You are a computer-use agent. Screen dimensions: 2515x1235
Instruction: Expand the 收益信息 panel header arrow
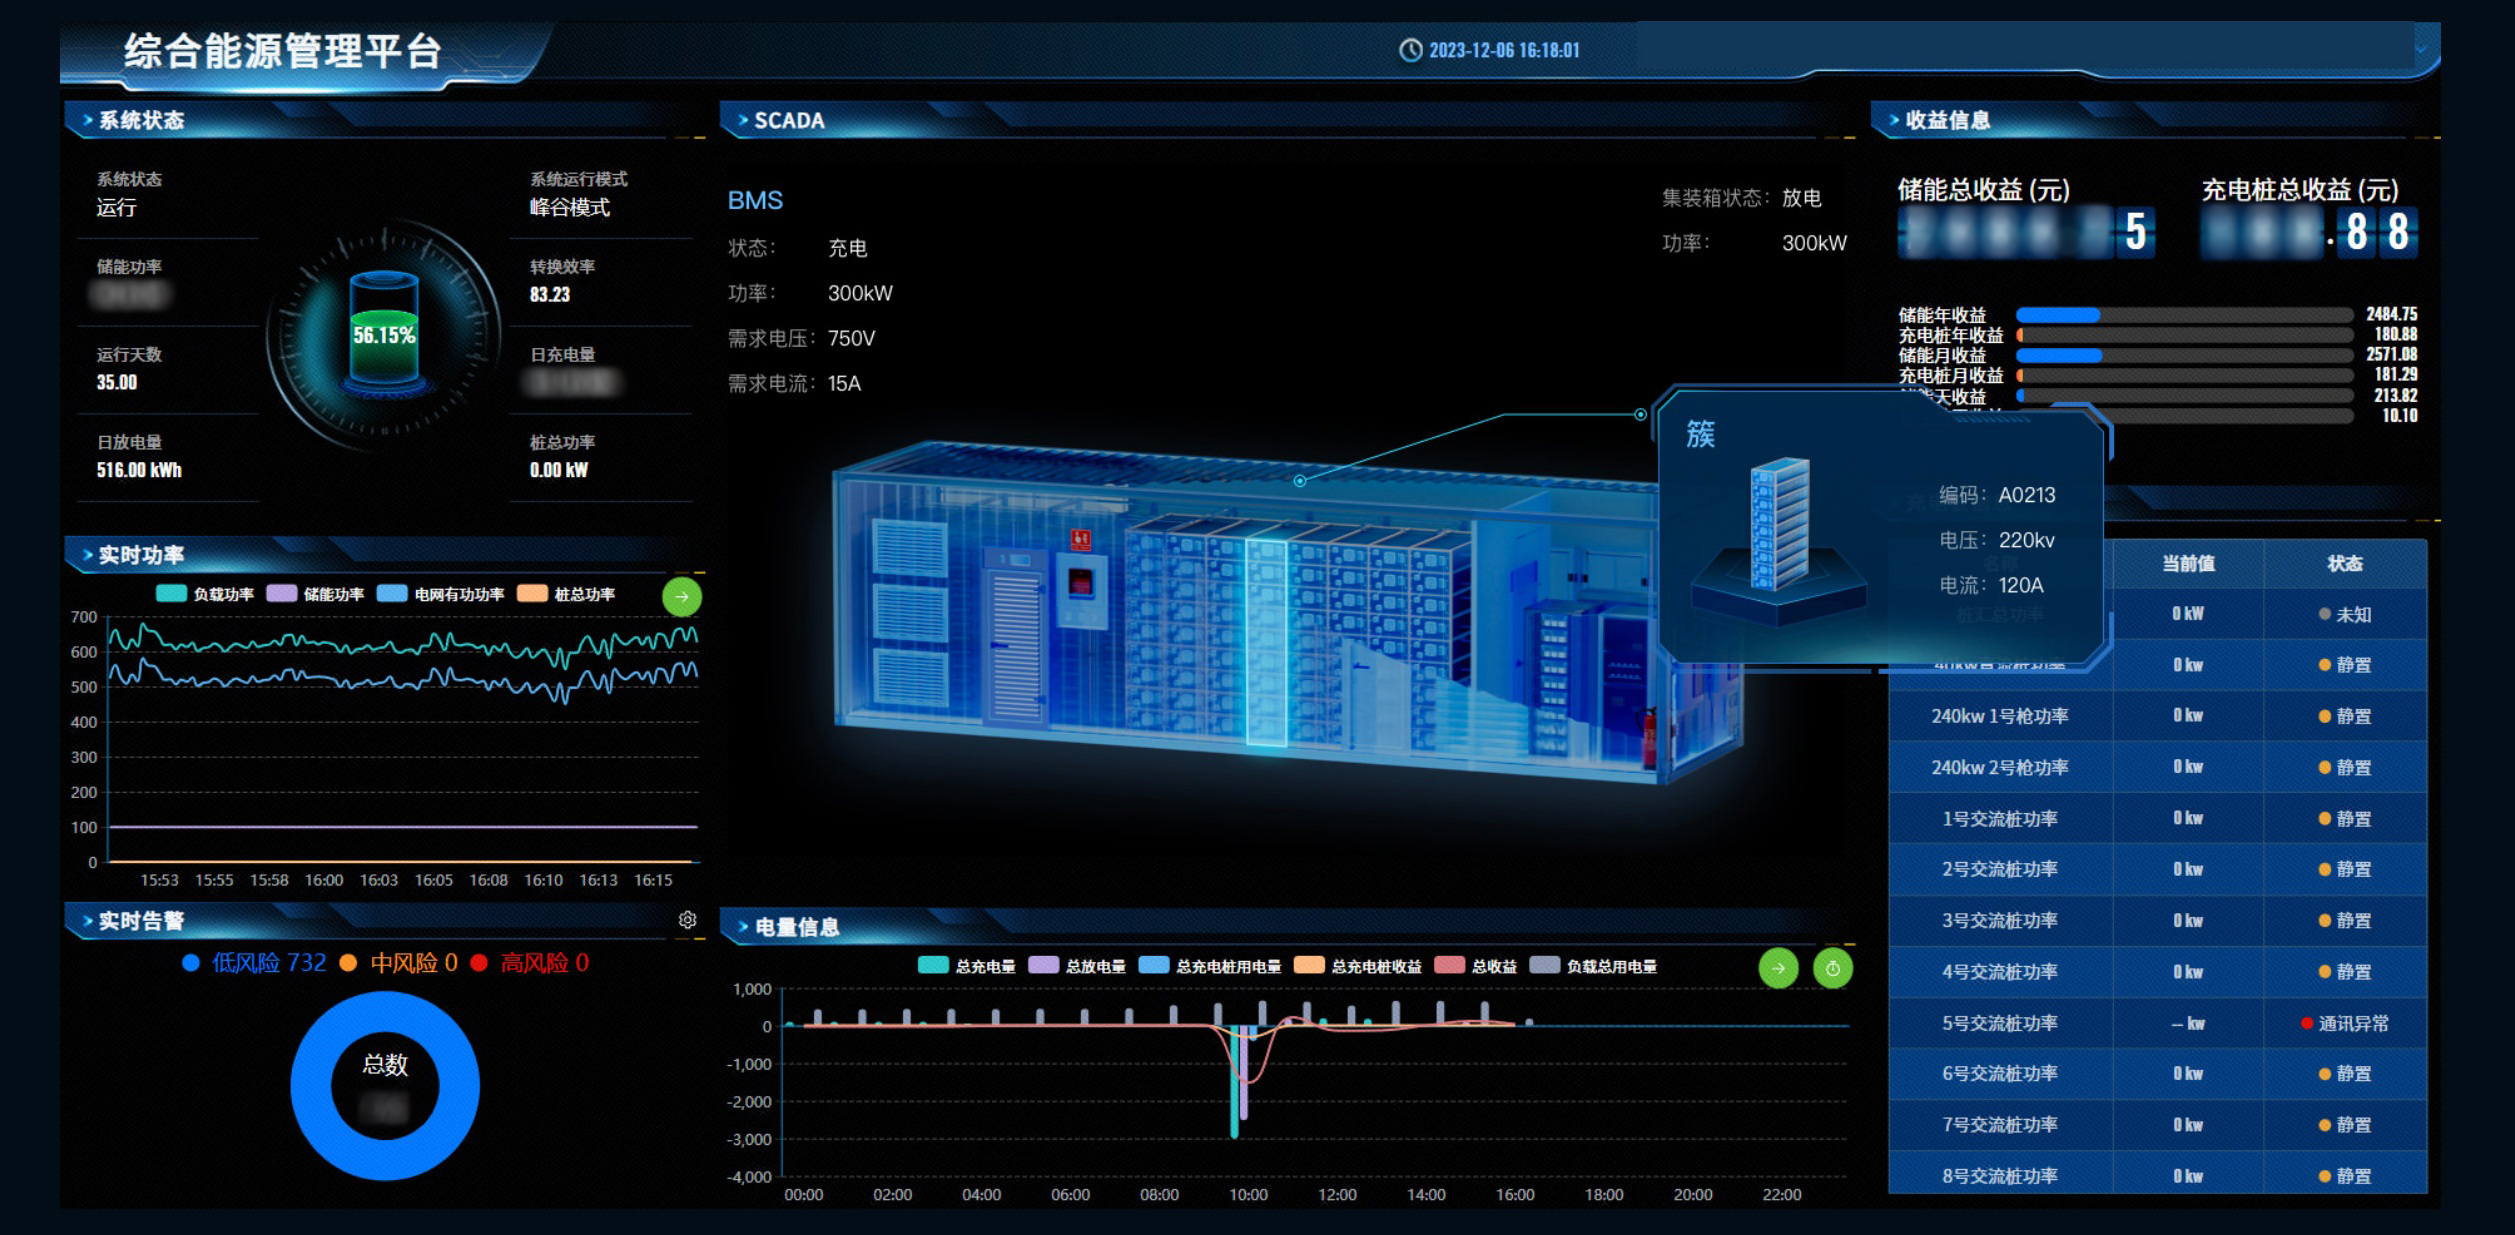coord(1893,121)
